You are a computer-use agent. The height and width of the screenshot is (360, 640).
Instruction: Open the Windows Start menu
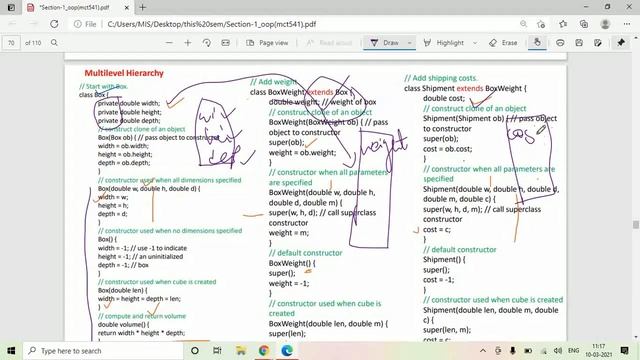(x=11, y=351)
